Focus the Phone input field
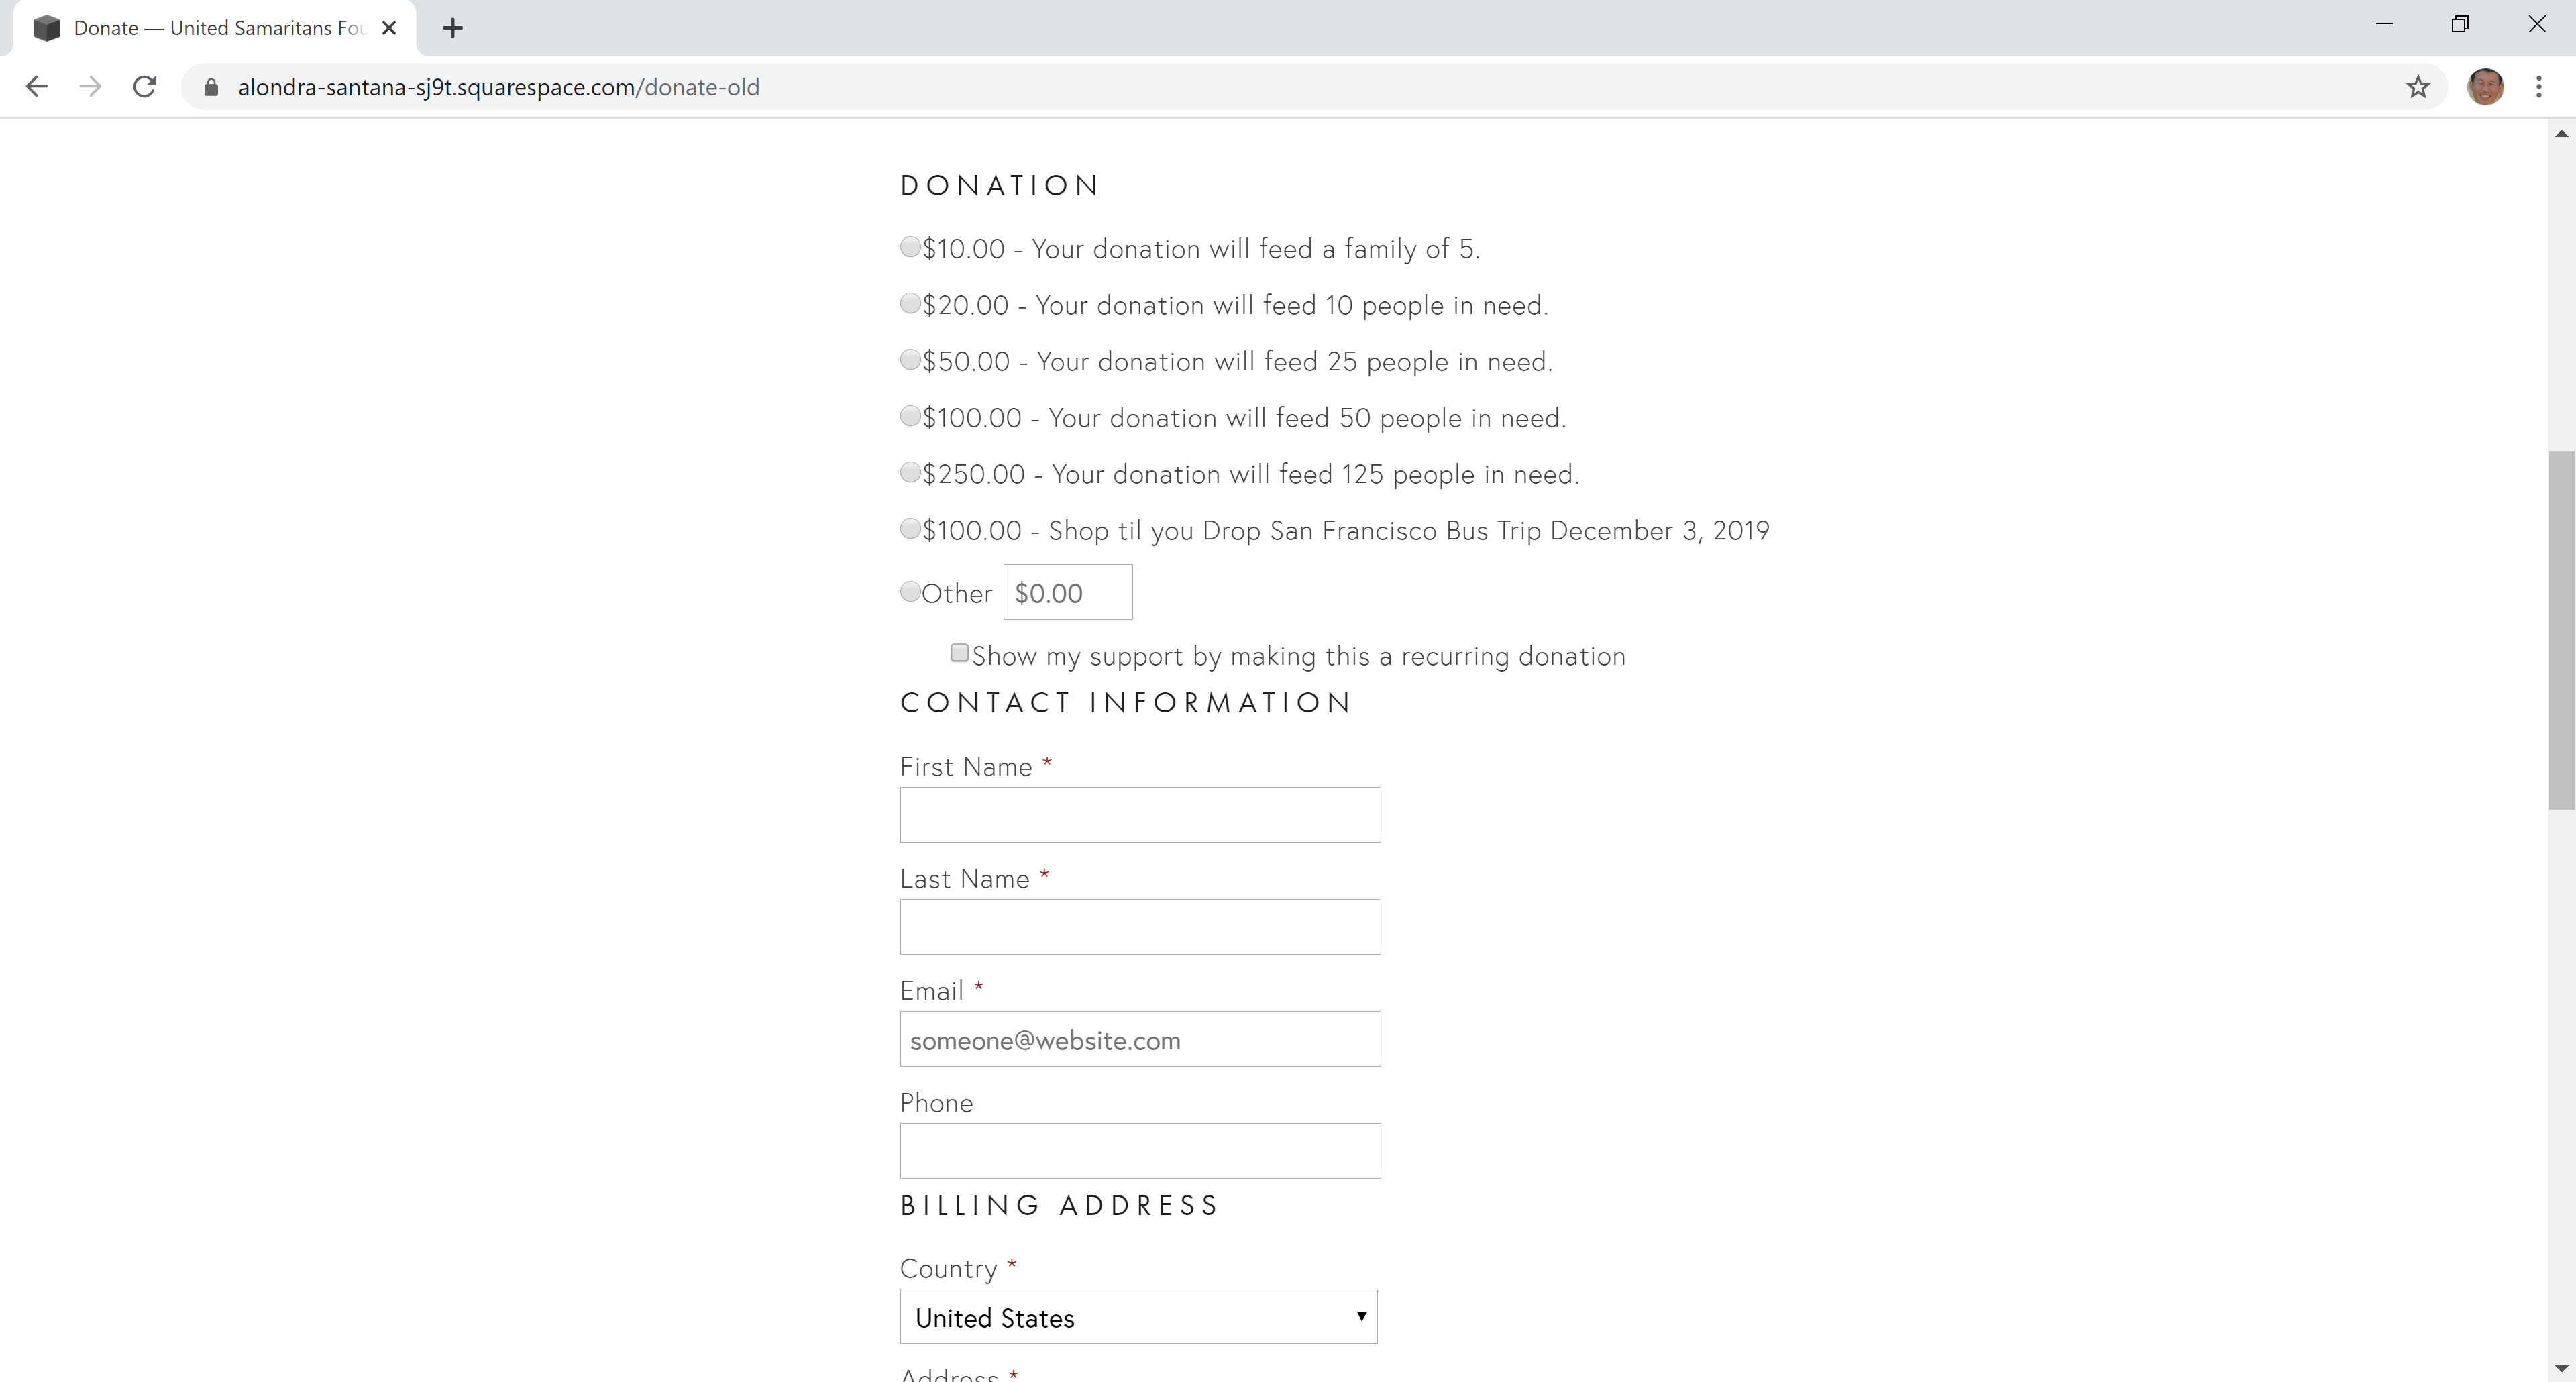The width and height of the screenshot is (2576, 1382). tap(1140, 1151)
